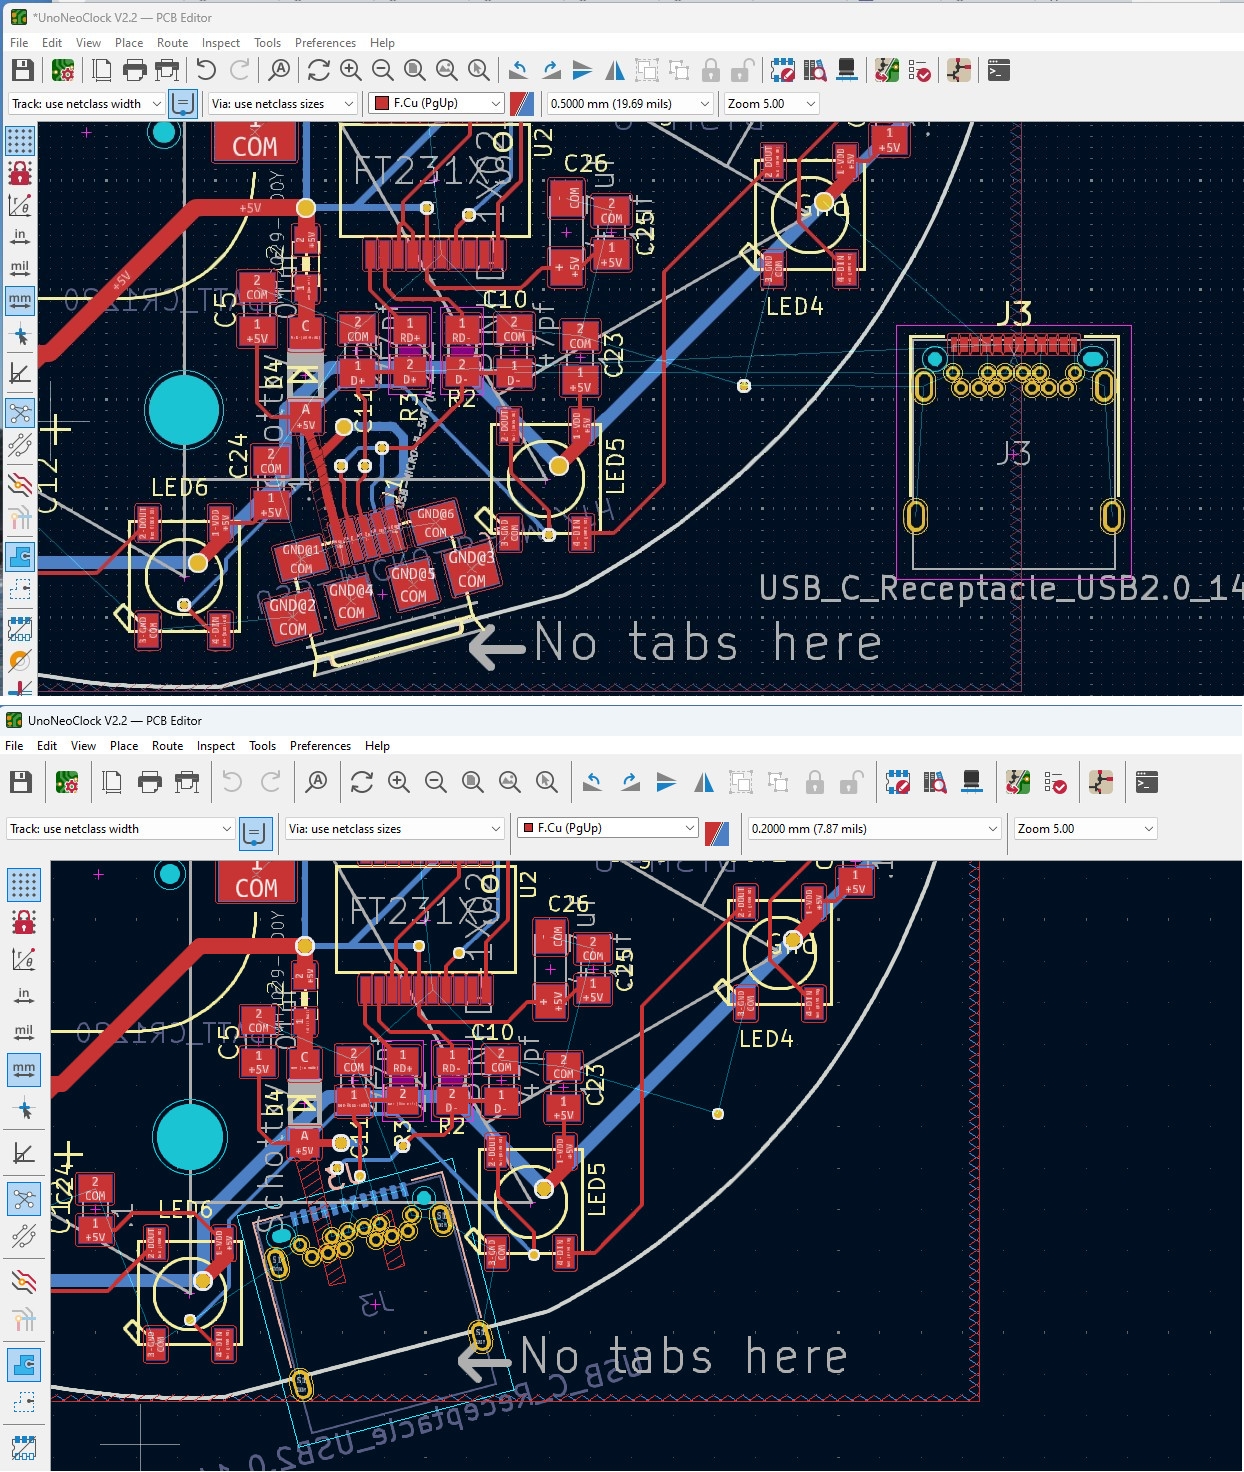This screenshot has height=1472, width=1244.
Task: Update PCB from schematic changes
Action: [x=884, y=70]
